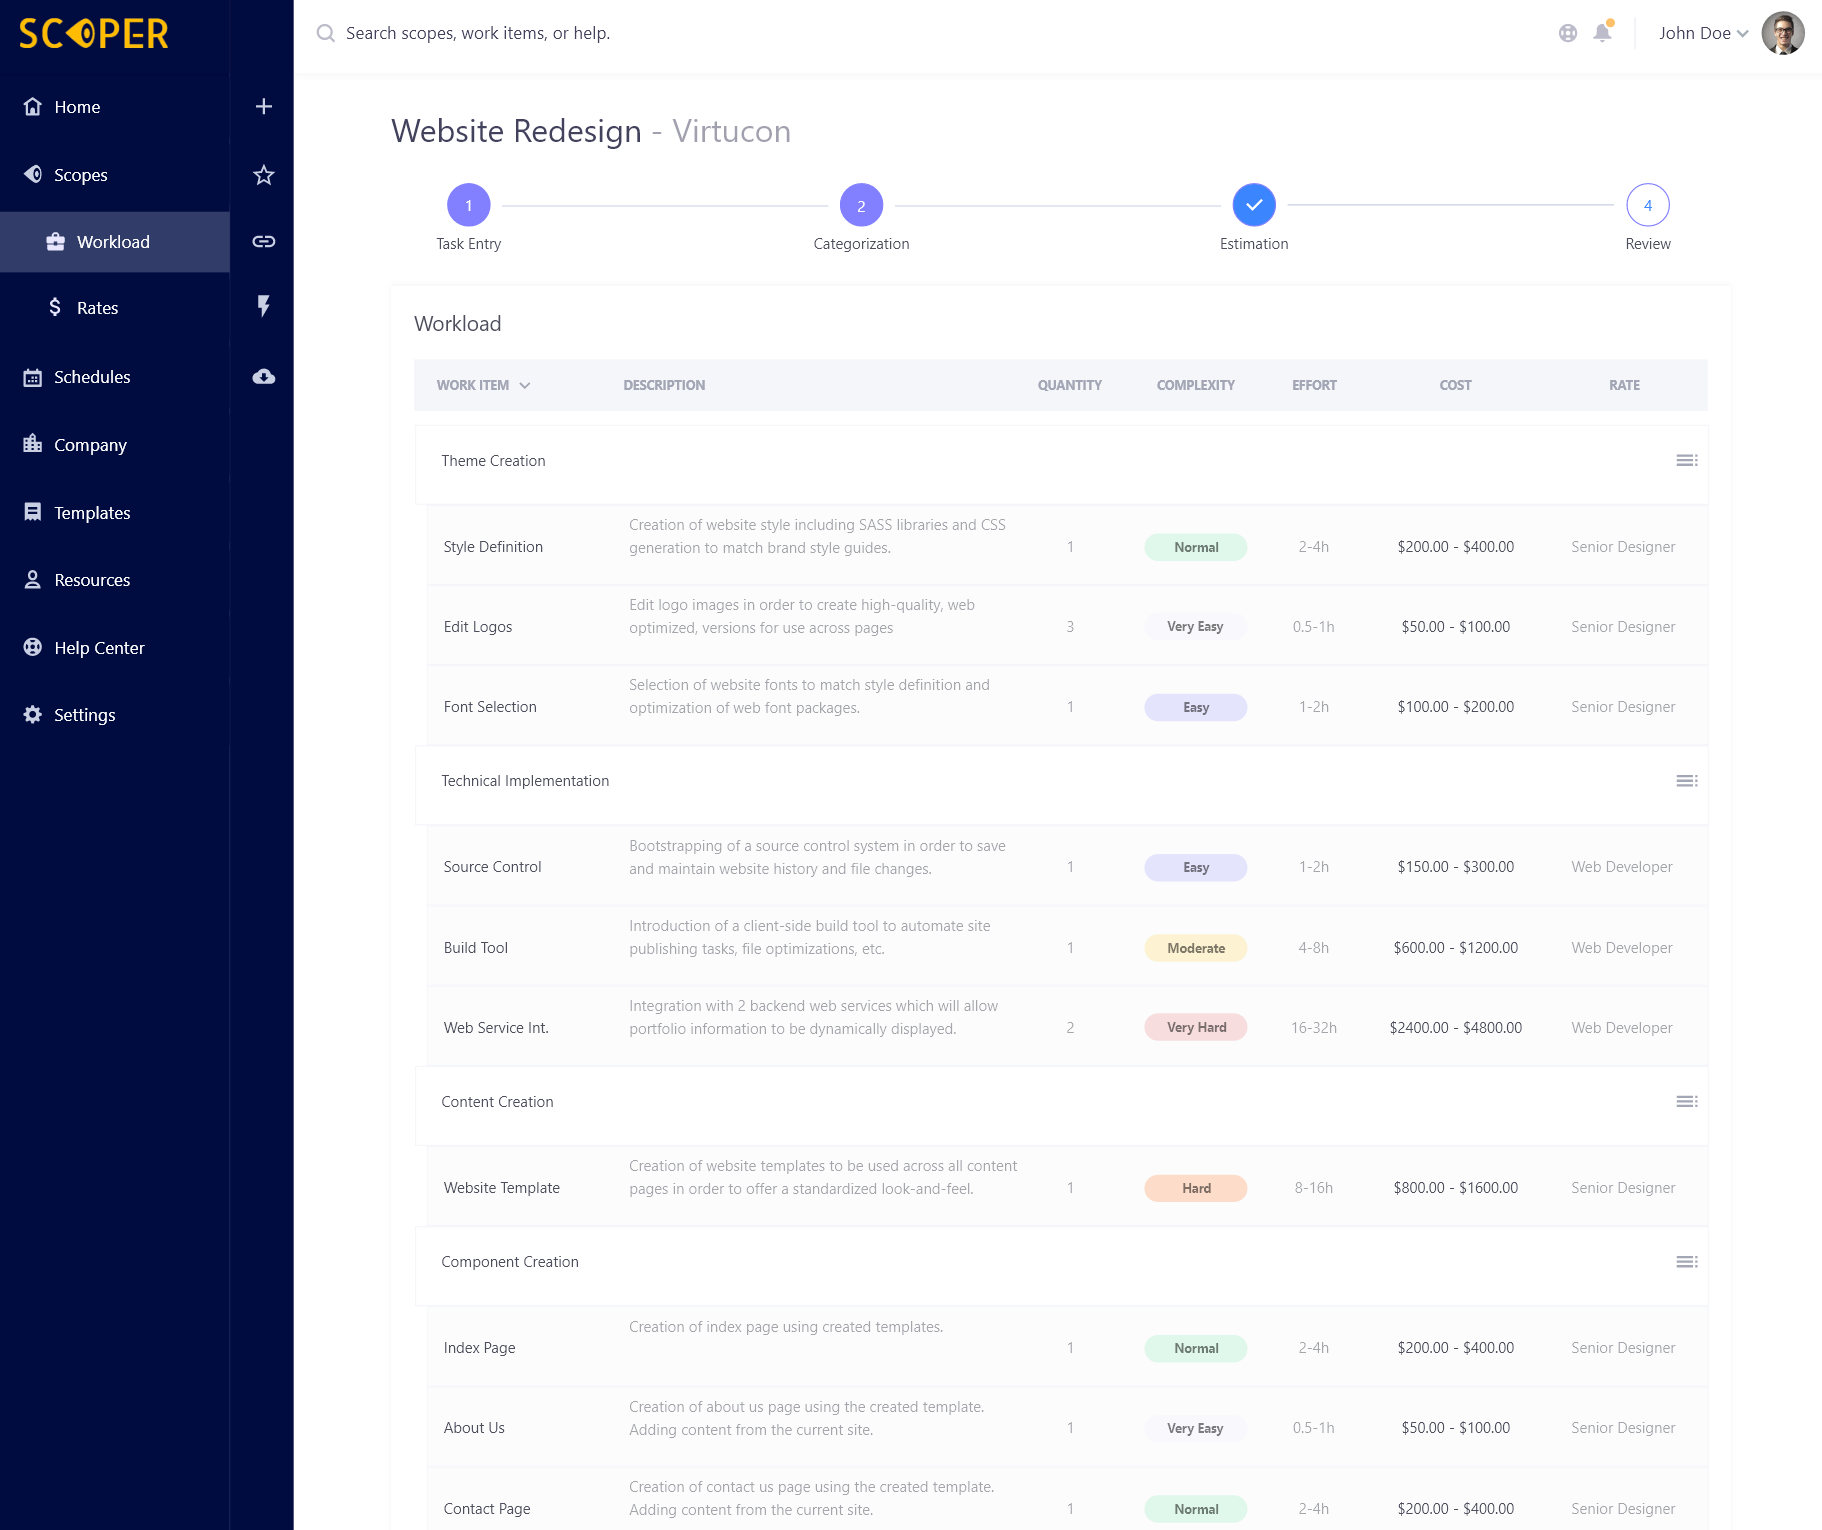Click the cloud download icon
Image resolution: width=1822 pixels, height=1530 pixels.
pyautogui.click(x=263, y=376)
